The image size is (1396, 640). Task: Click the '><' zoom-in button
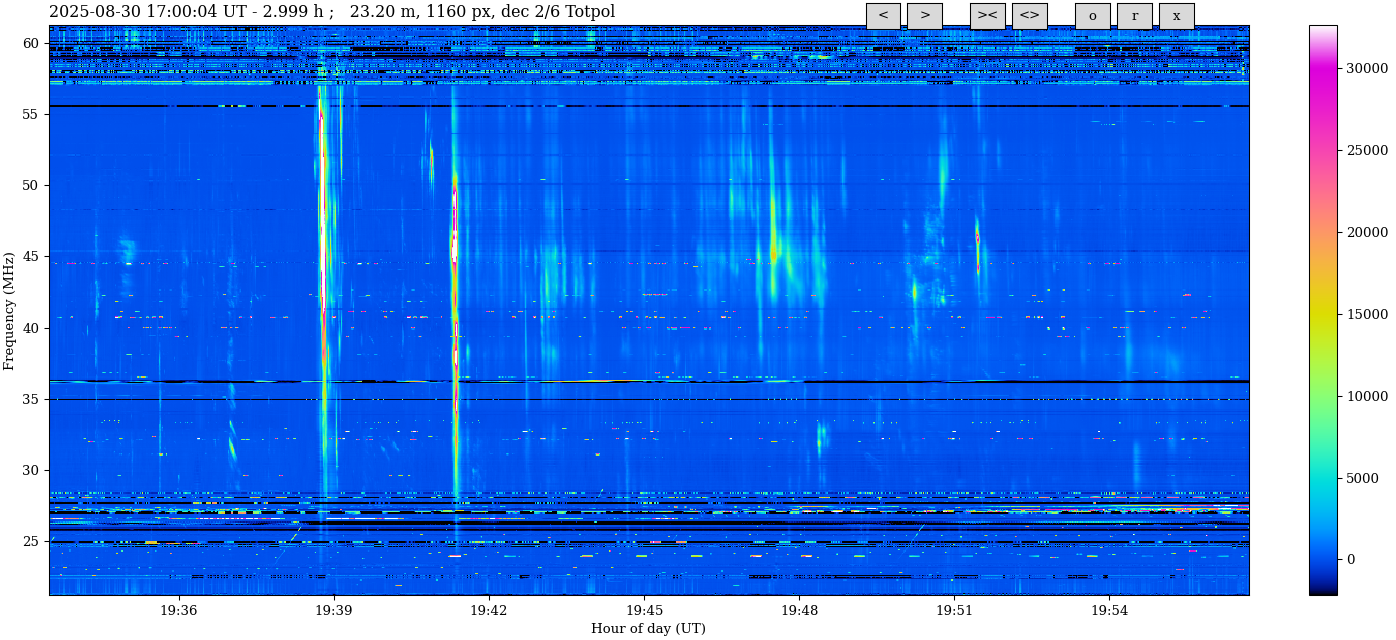click(987, 16)
